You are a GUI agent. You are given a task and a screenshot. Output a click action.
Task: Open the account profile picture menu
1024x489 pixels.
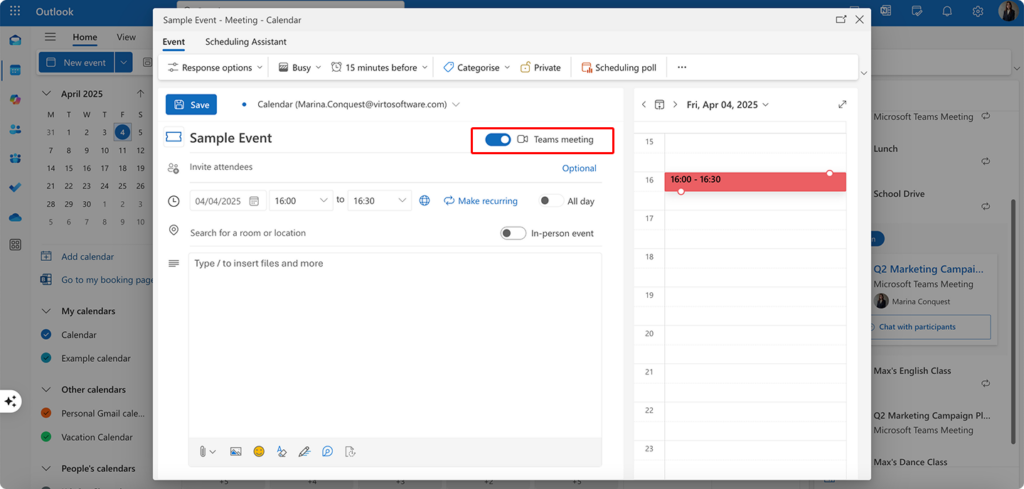[x=1008, y=11]
